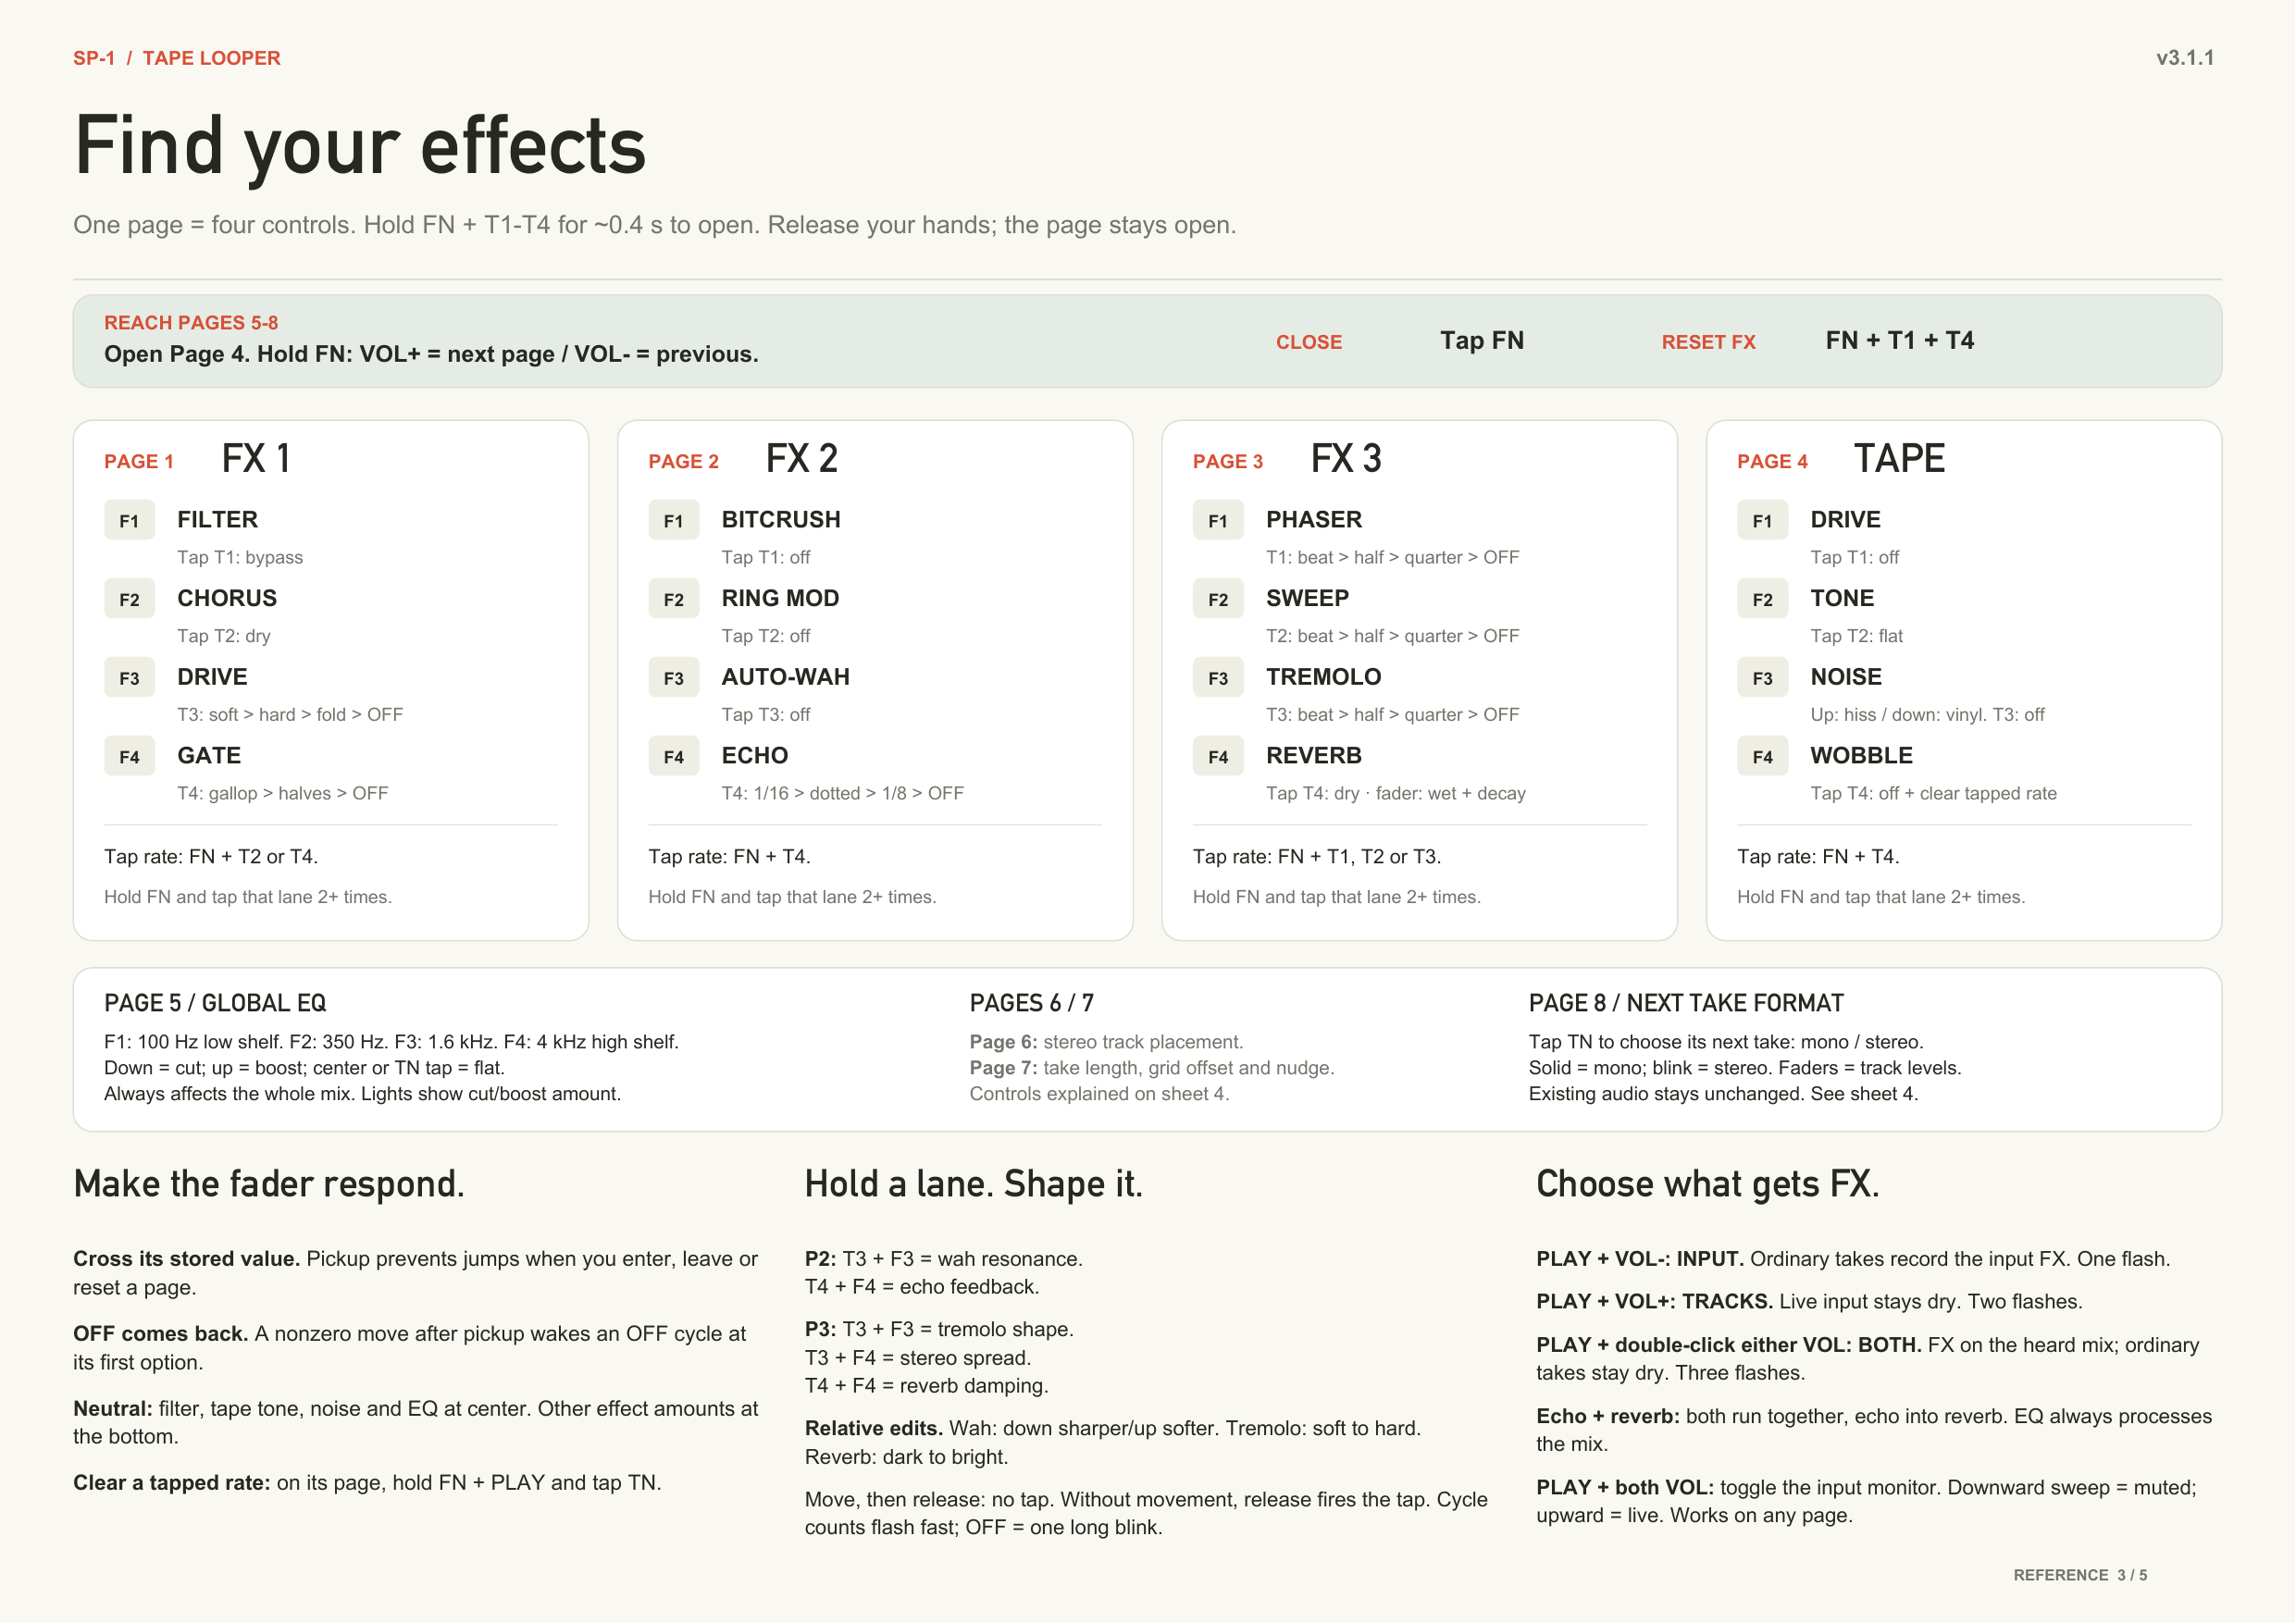Click the 'FX 3' card heading
The width and height of the screenshot is (2296, 1623).
pos(1346,458)
